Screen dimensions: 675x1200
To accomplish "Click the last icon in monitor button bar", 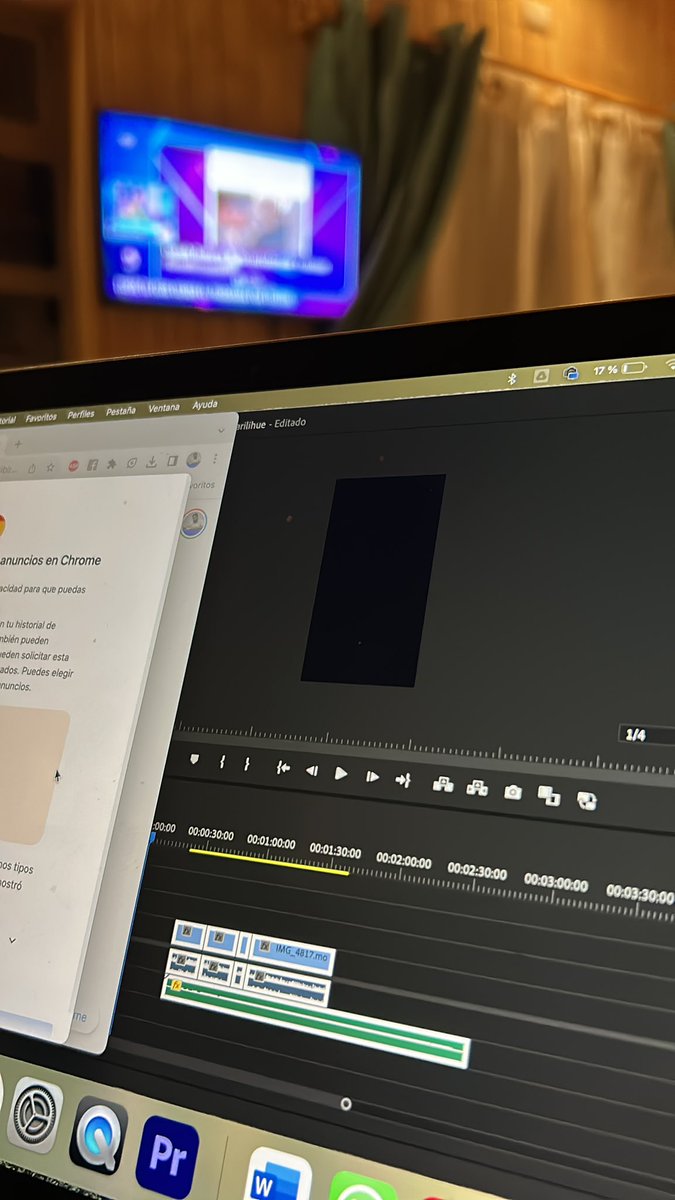I will (586, 799).
